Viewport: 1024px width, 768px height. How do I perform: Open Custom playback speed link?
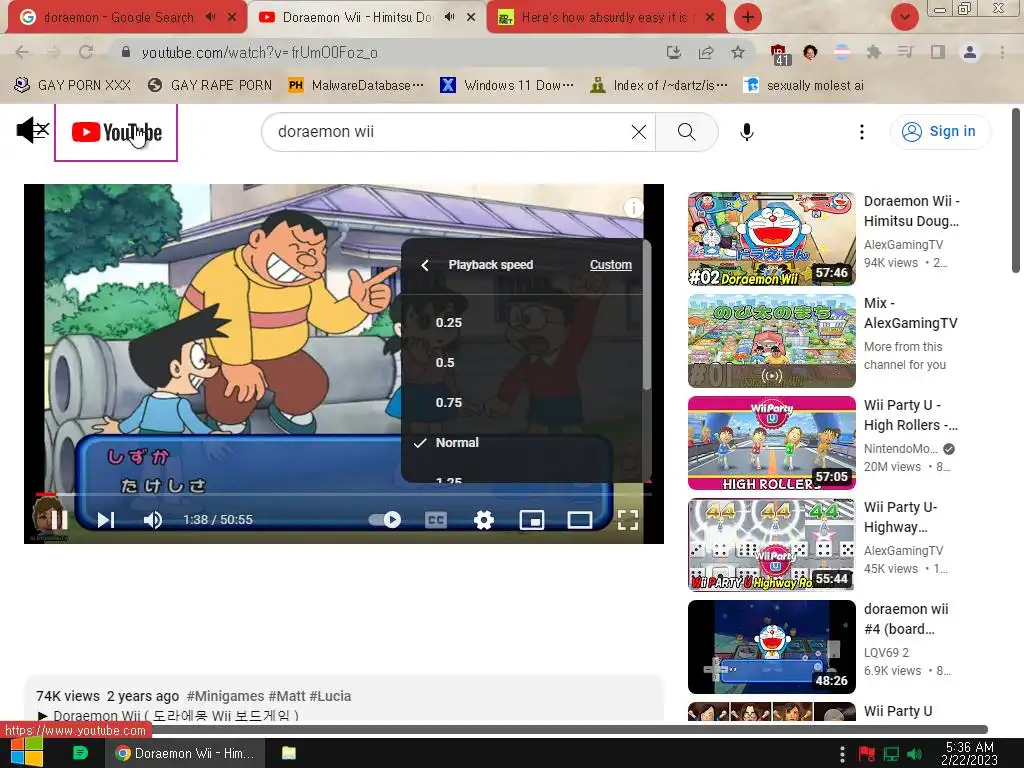click(611, 265)
